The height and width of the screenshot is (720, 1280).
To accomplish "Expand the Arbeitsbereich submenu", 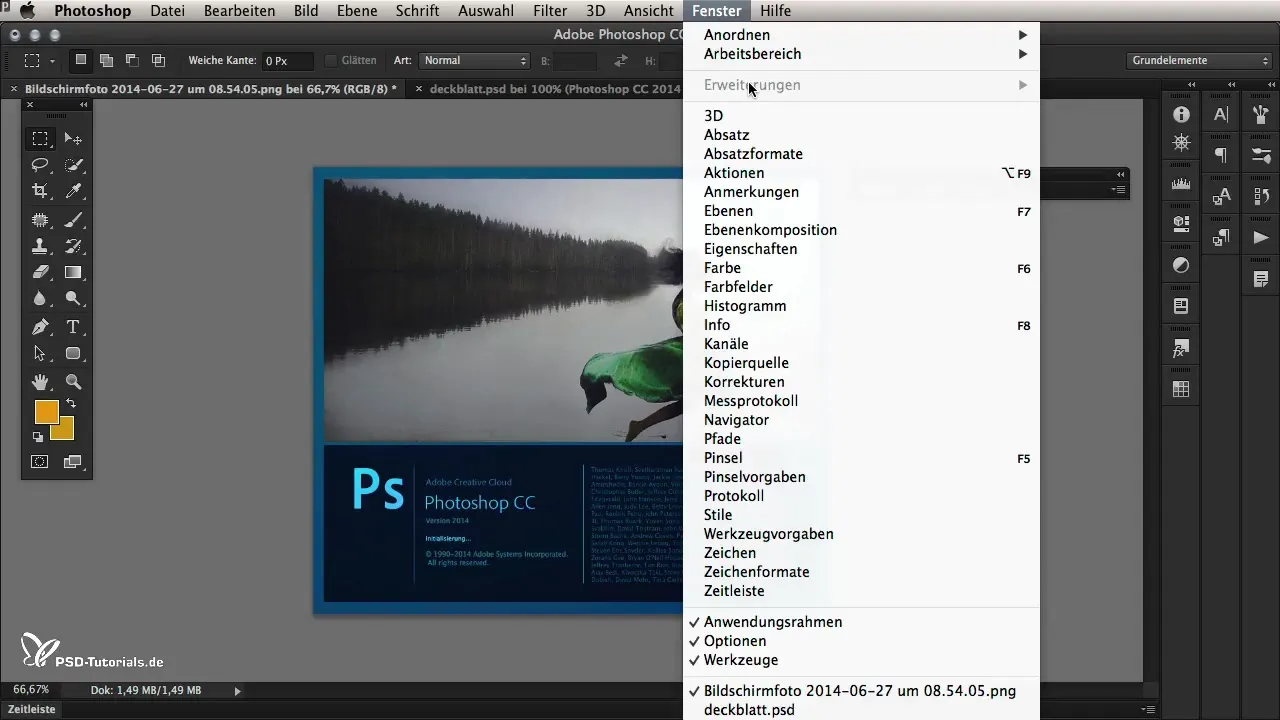I will [861, 54].
